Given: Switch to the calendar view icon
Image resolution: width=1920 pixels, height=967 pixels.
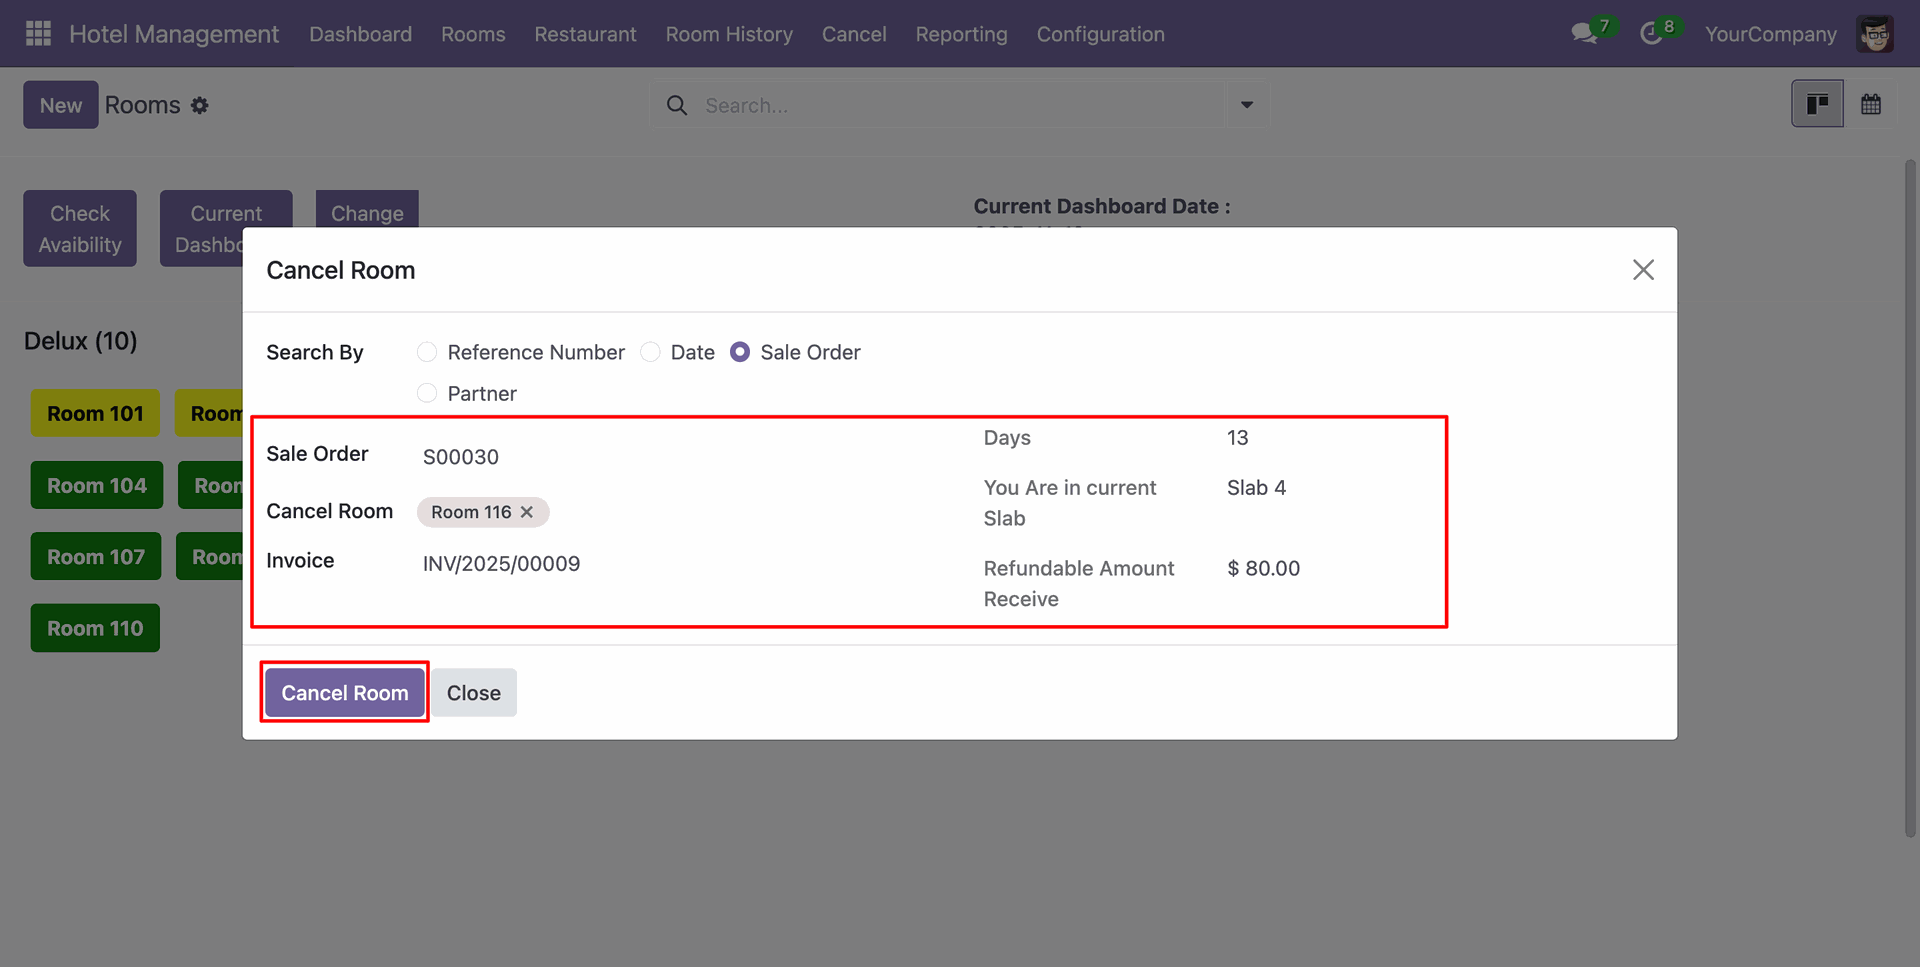Looking at the screenshot, I should [1871, 104].
